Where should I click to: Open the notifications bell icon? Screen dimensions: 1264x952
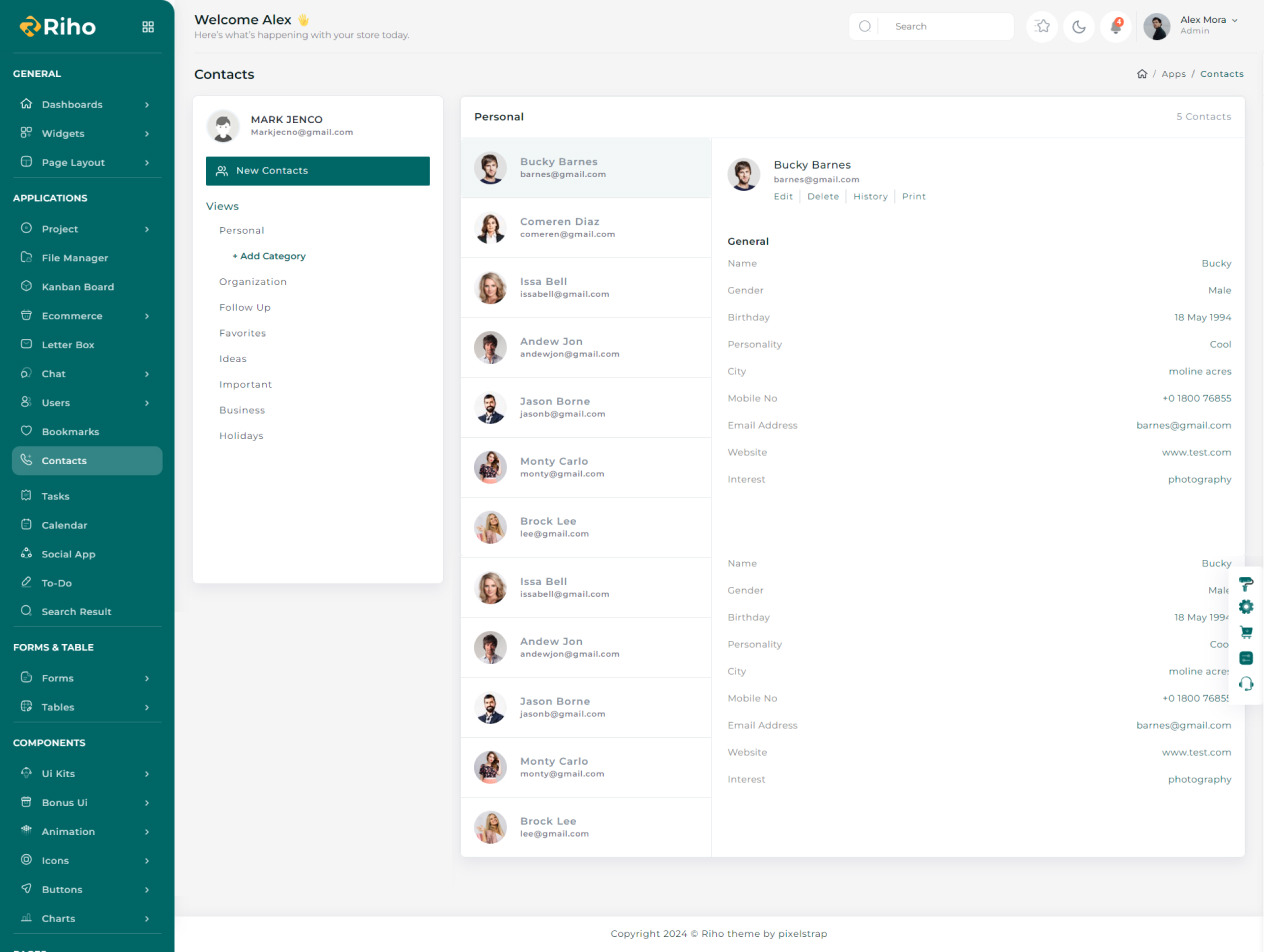(x=1116, y=27)
